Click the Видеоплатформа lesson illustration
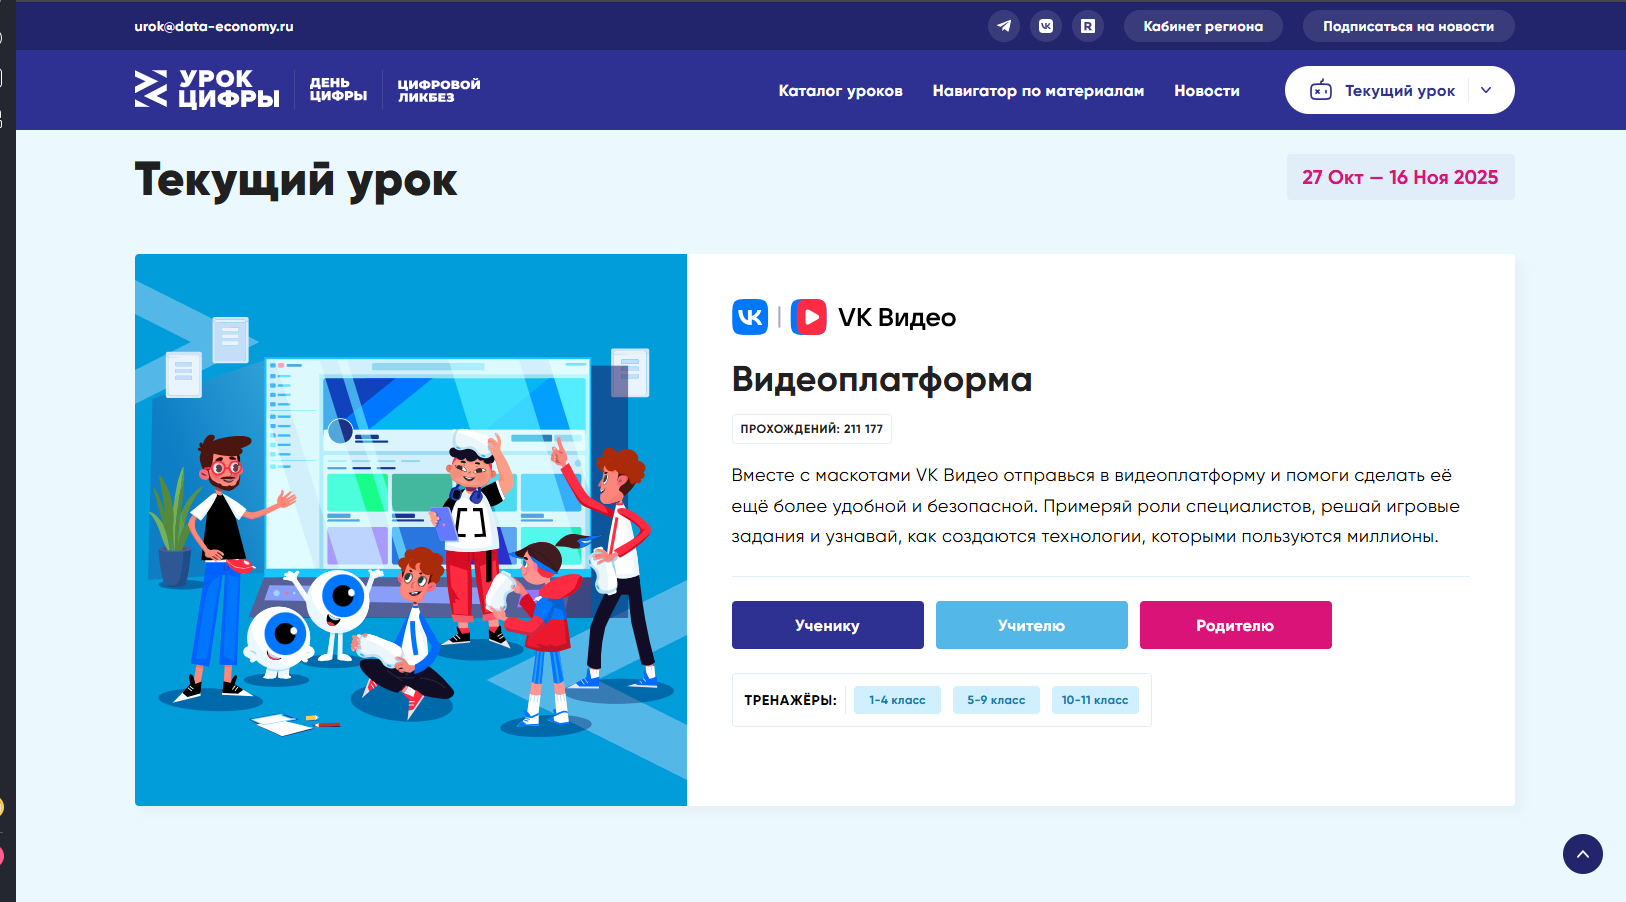The image size is (1626, 902). tap(411, 530)
